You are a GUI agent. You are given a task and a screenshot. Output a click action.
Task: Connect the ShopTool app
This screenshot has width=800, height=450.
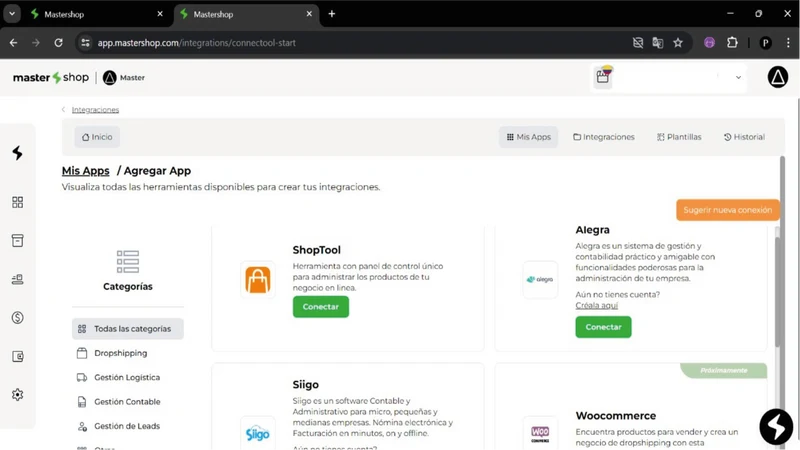[320, 307]
